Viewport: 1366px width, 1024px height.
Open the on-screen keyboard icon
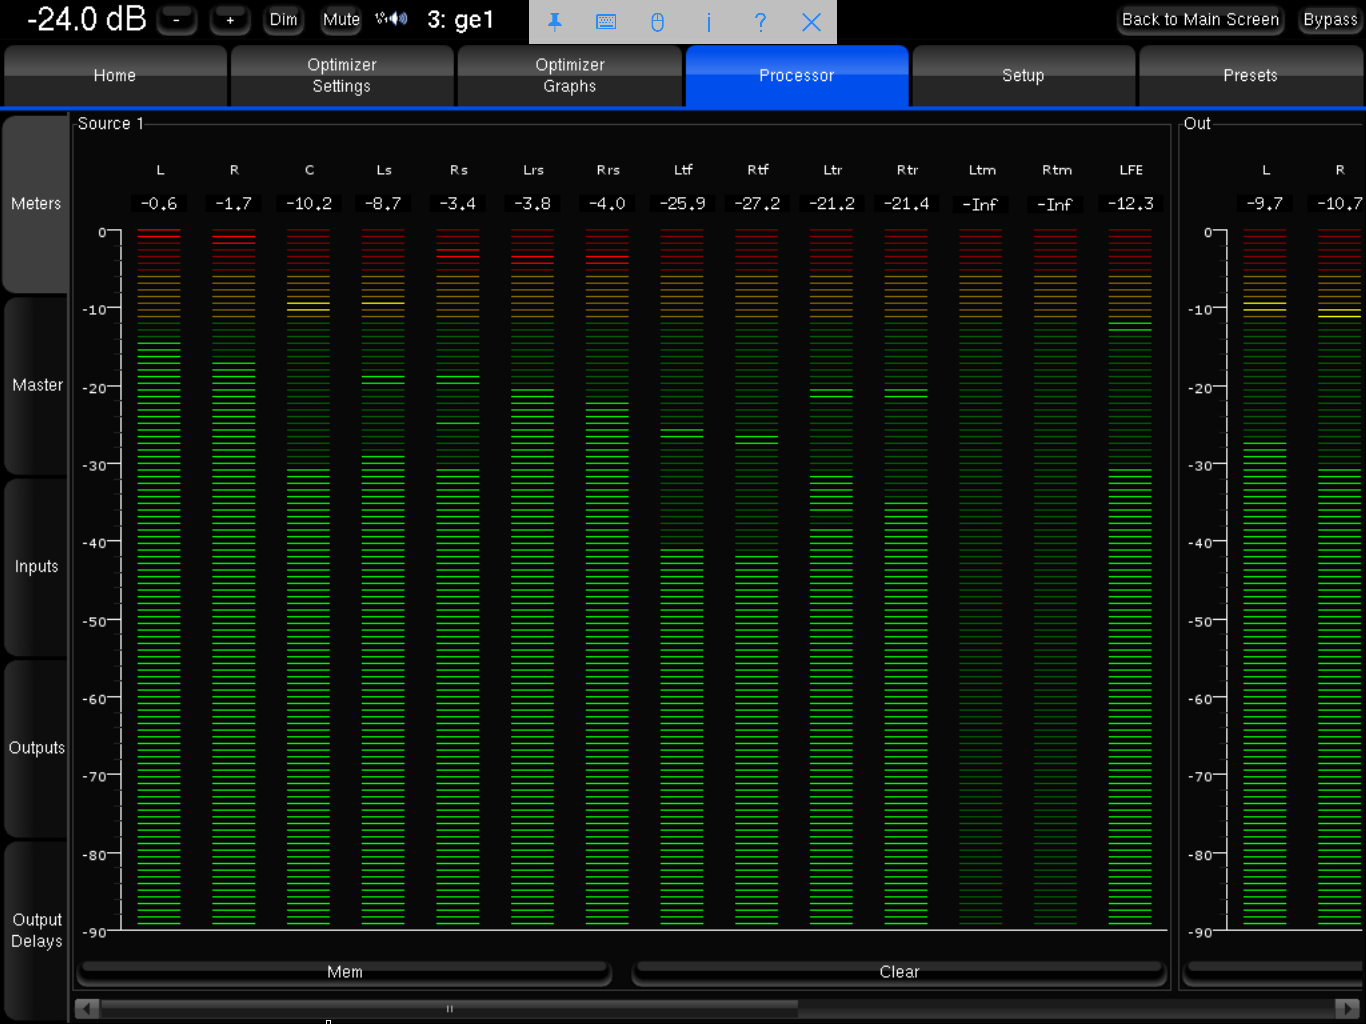tap(606, 22)
